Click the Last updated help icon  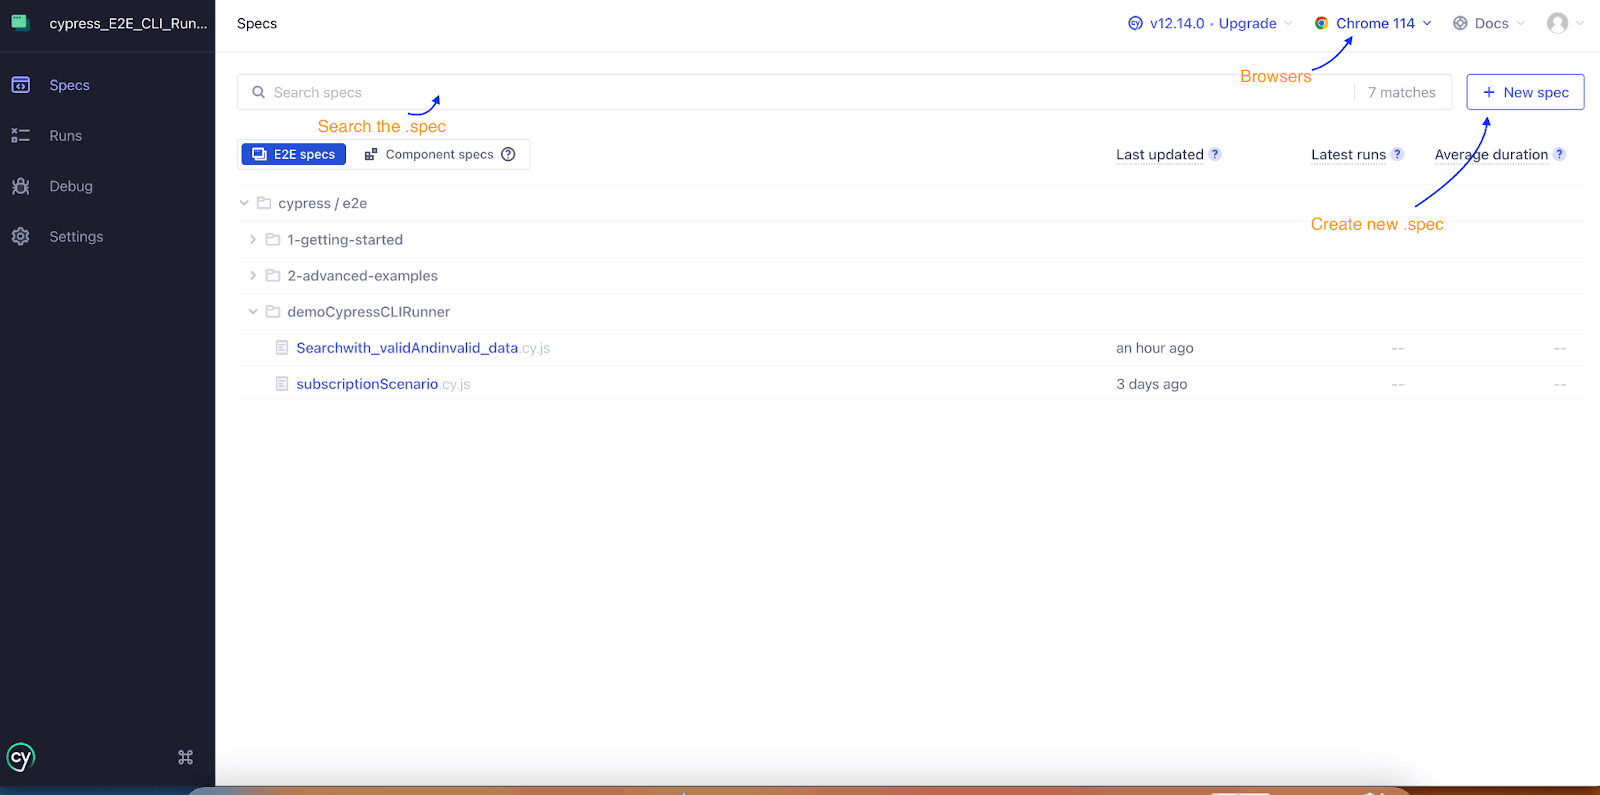pyautogui.click(x=1215, y=154)
